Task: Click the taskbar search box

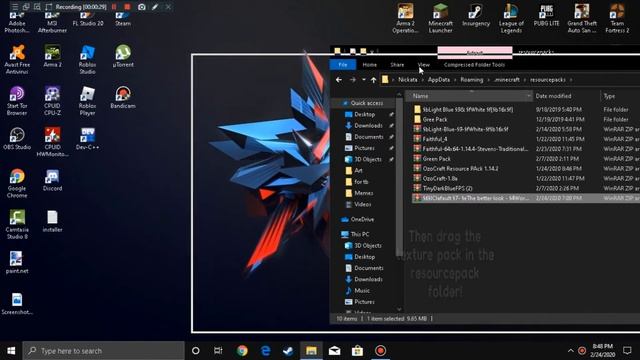Action: pos(104,351)
